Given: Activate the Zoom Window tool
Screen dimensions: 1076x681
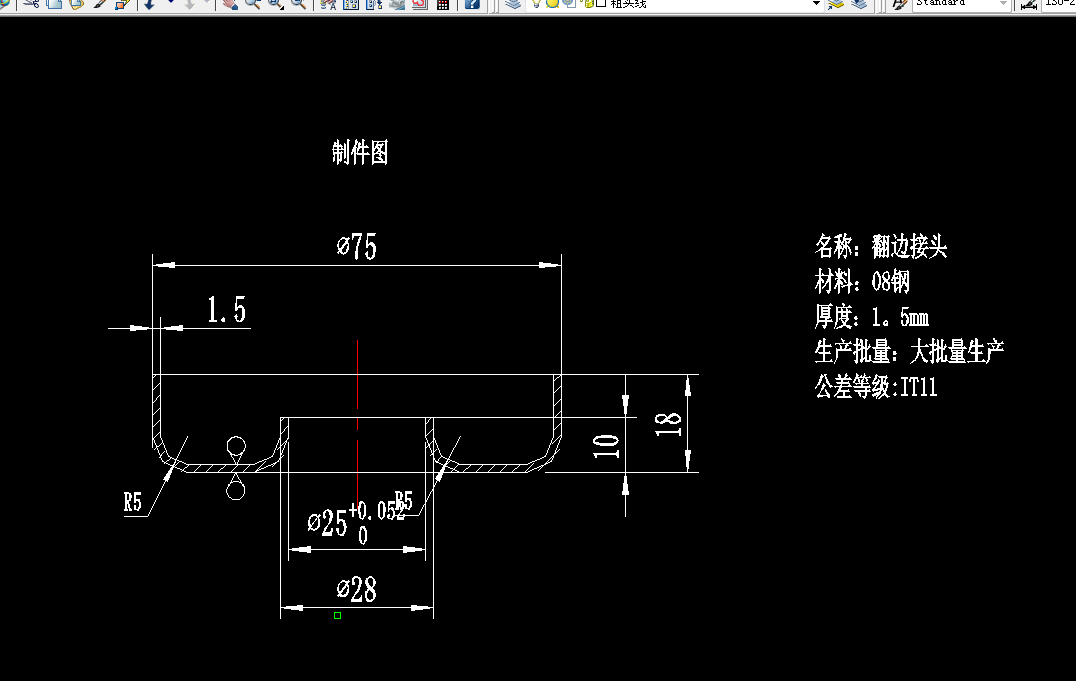Looking at the screenshot, I should tap(274, 5).
